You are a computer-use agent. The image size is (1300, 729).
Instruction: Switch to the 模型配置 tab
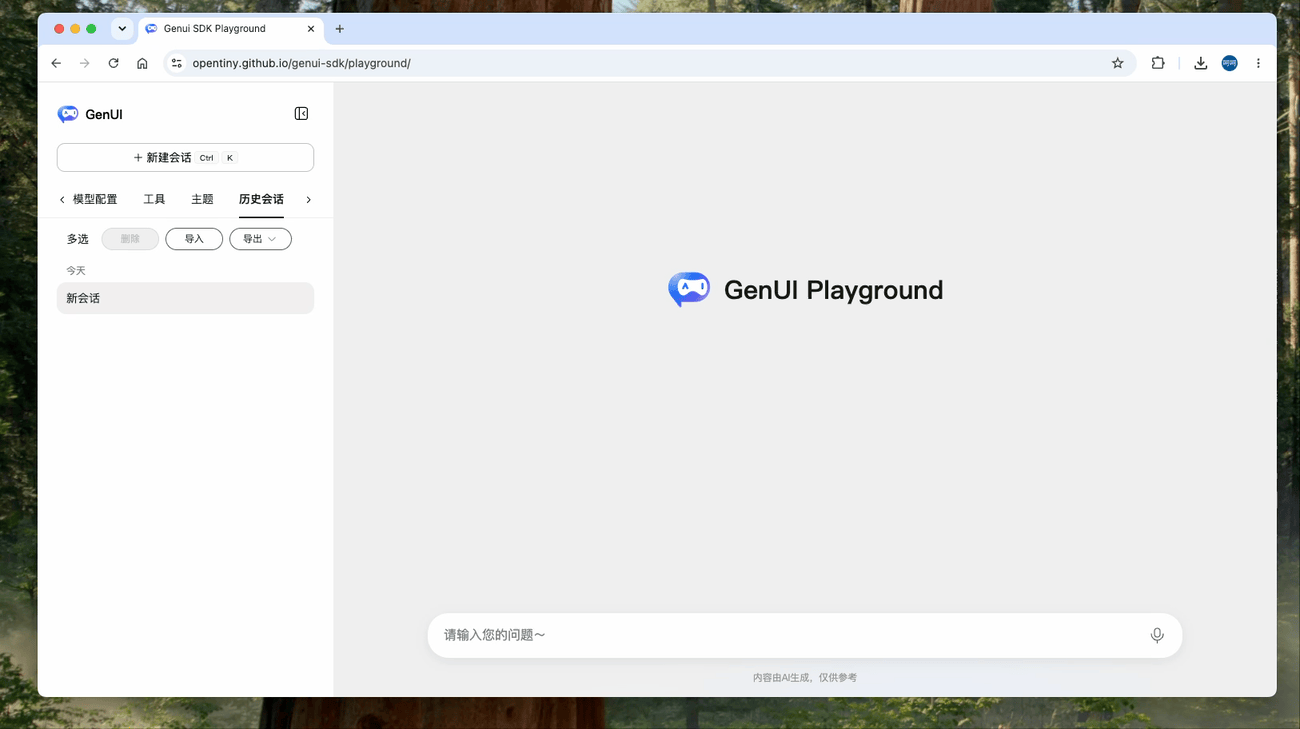tap(95, 199)
